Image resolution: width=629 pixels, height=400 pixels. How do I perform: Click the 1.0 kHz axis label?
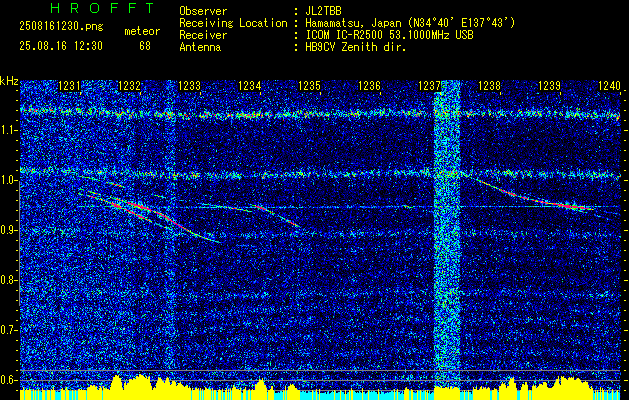(x=8, y=180)
